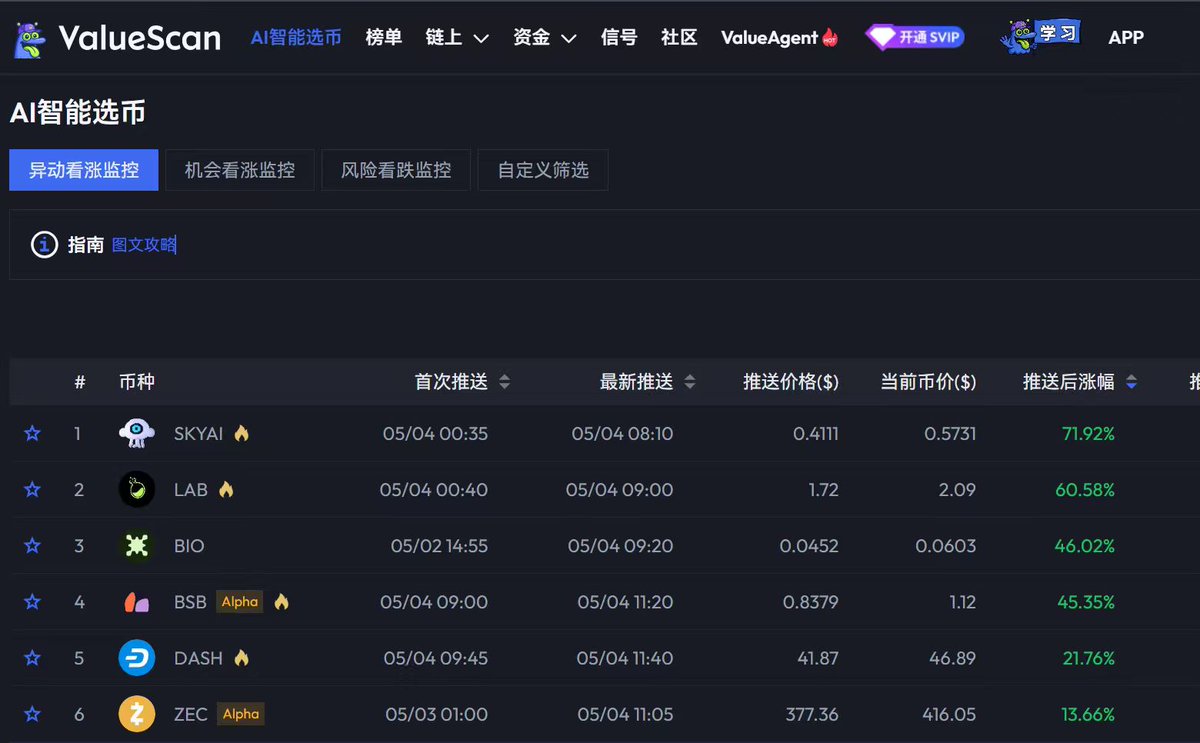The width and height of the screenshot is (1200, 743).
Task: Star the SKYAI row as favorite
Action: (32, 434)
